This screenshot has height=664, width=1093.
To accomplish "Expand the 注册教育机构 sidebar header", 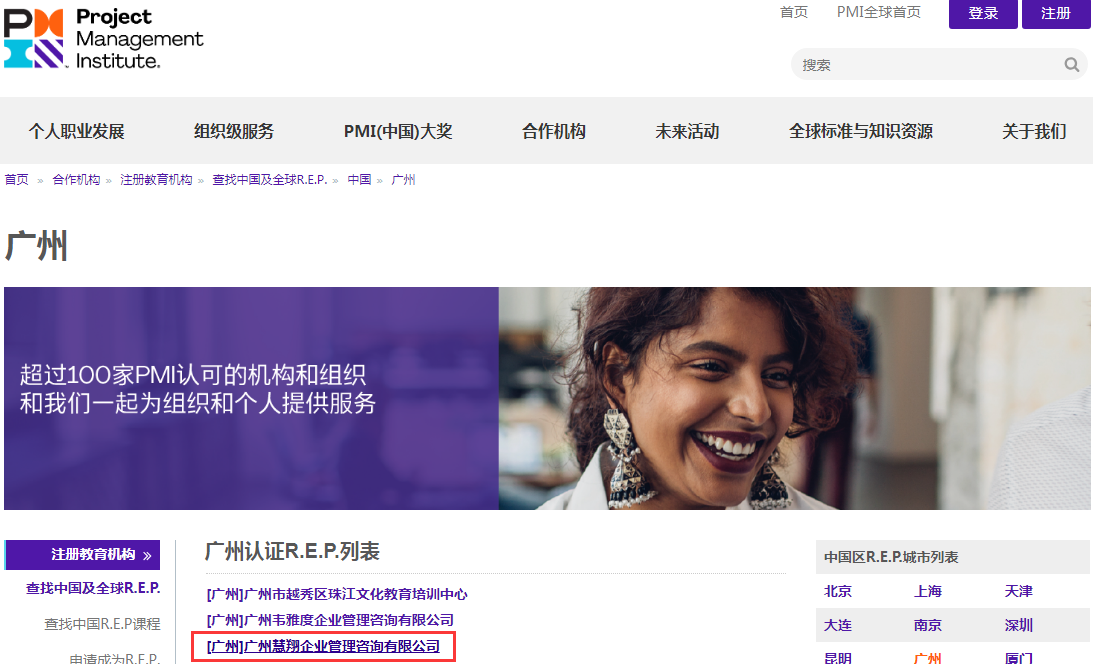I will (82, 555).
